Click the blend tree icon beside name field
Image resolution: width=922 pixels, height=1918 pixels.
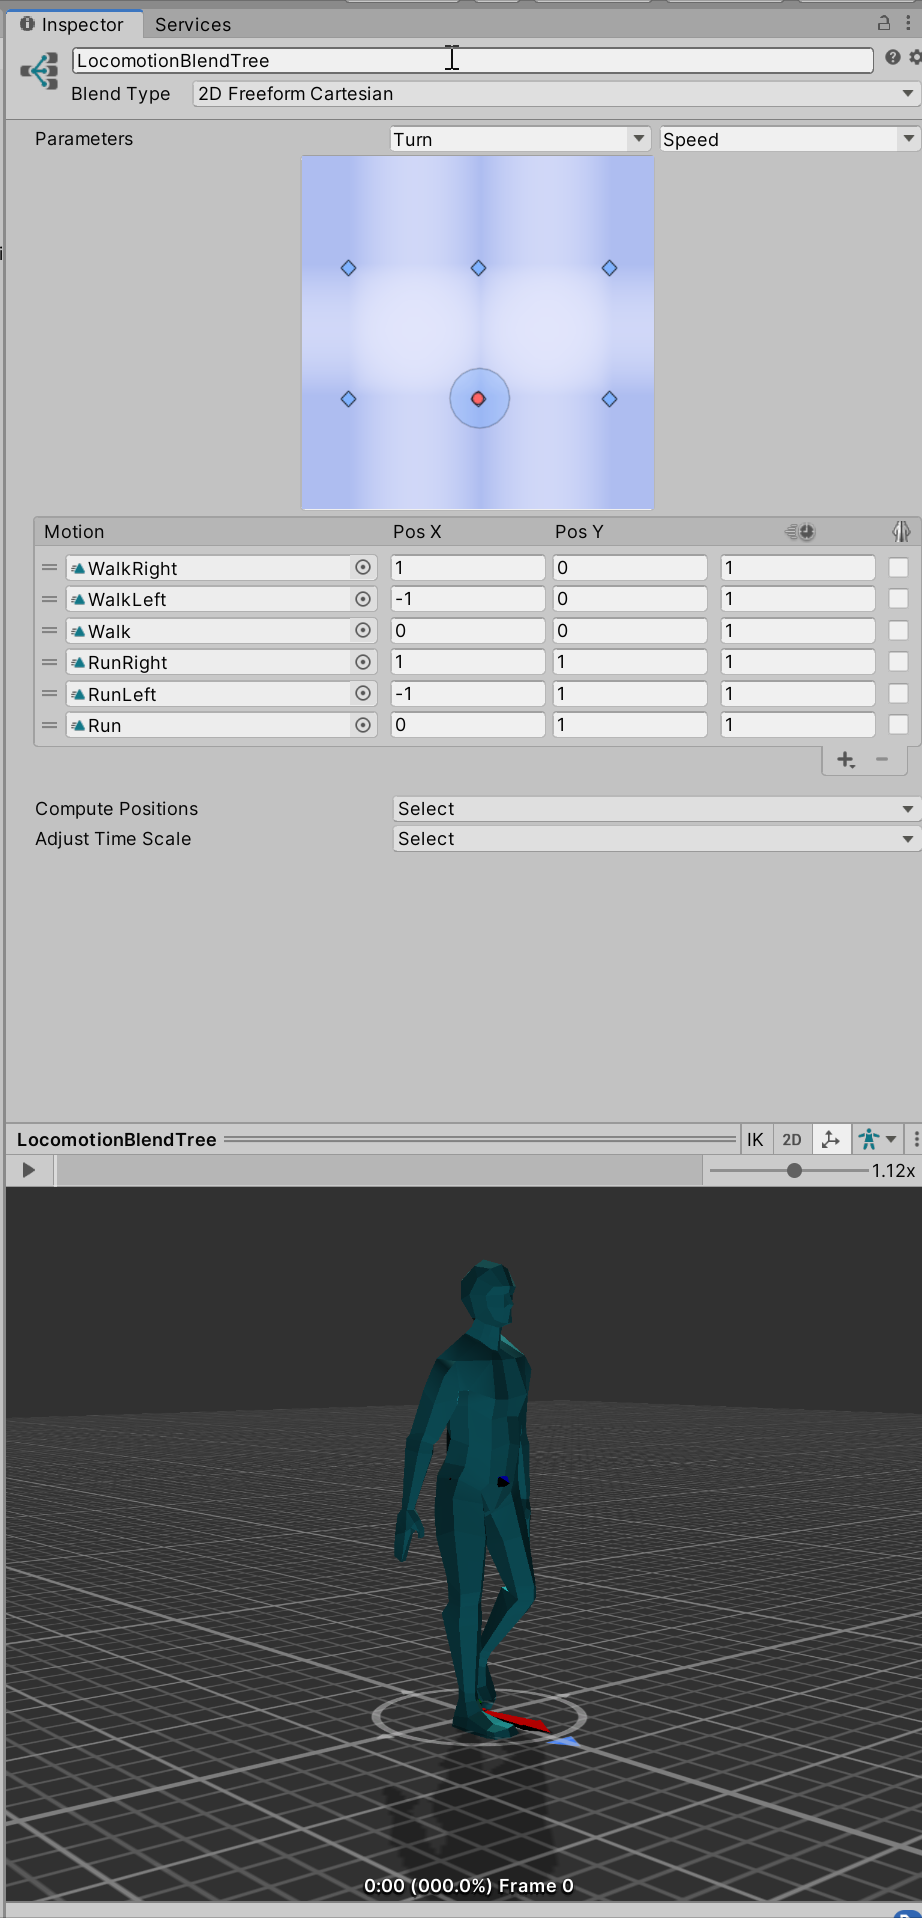[40, 72]
